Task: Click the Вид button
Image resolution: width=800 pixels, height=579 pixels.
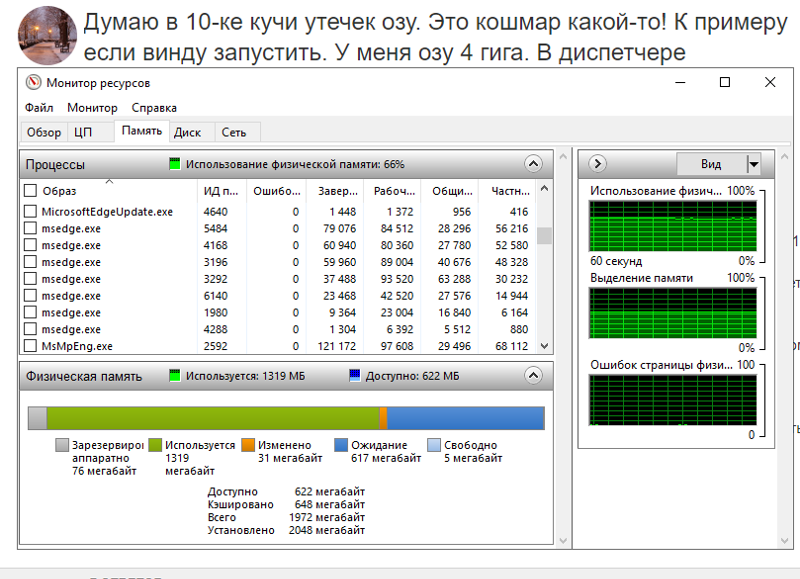Action: click(x=711, y=164)
